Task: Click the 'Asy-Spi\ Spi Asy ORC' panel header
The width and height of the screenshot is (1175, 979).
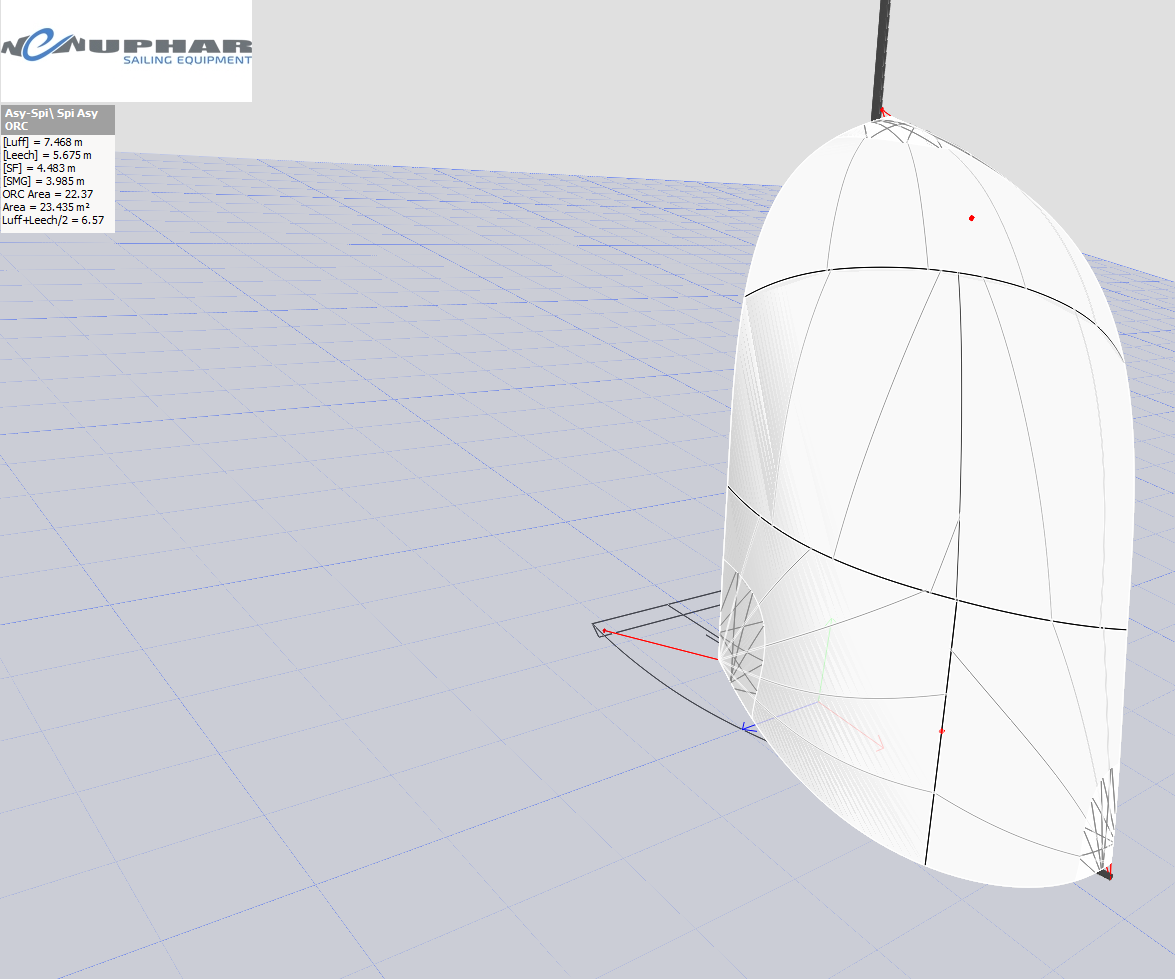Action: tap(57, 120)
